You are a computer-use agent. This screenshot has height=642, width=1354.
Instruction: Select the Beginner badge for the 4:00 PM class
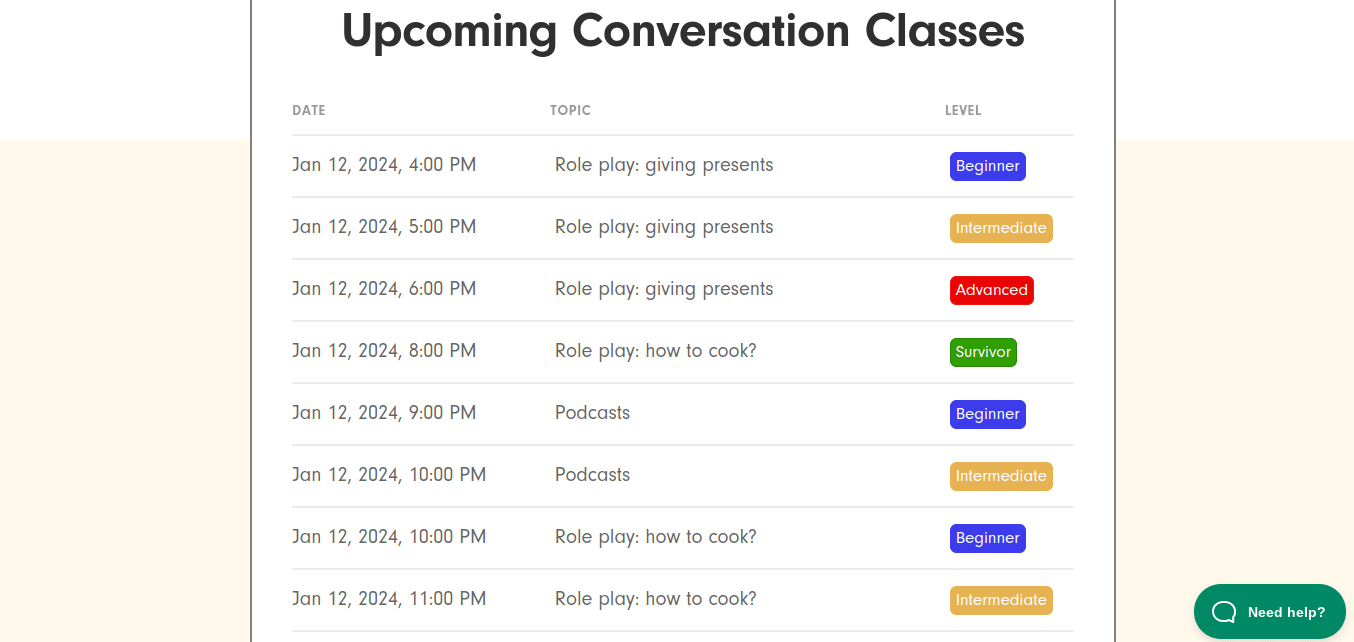987,166
